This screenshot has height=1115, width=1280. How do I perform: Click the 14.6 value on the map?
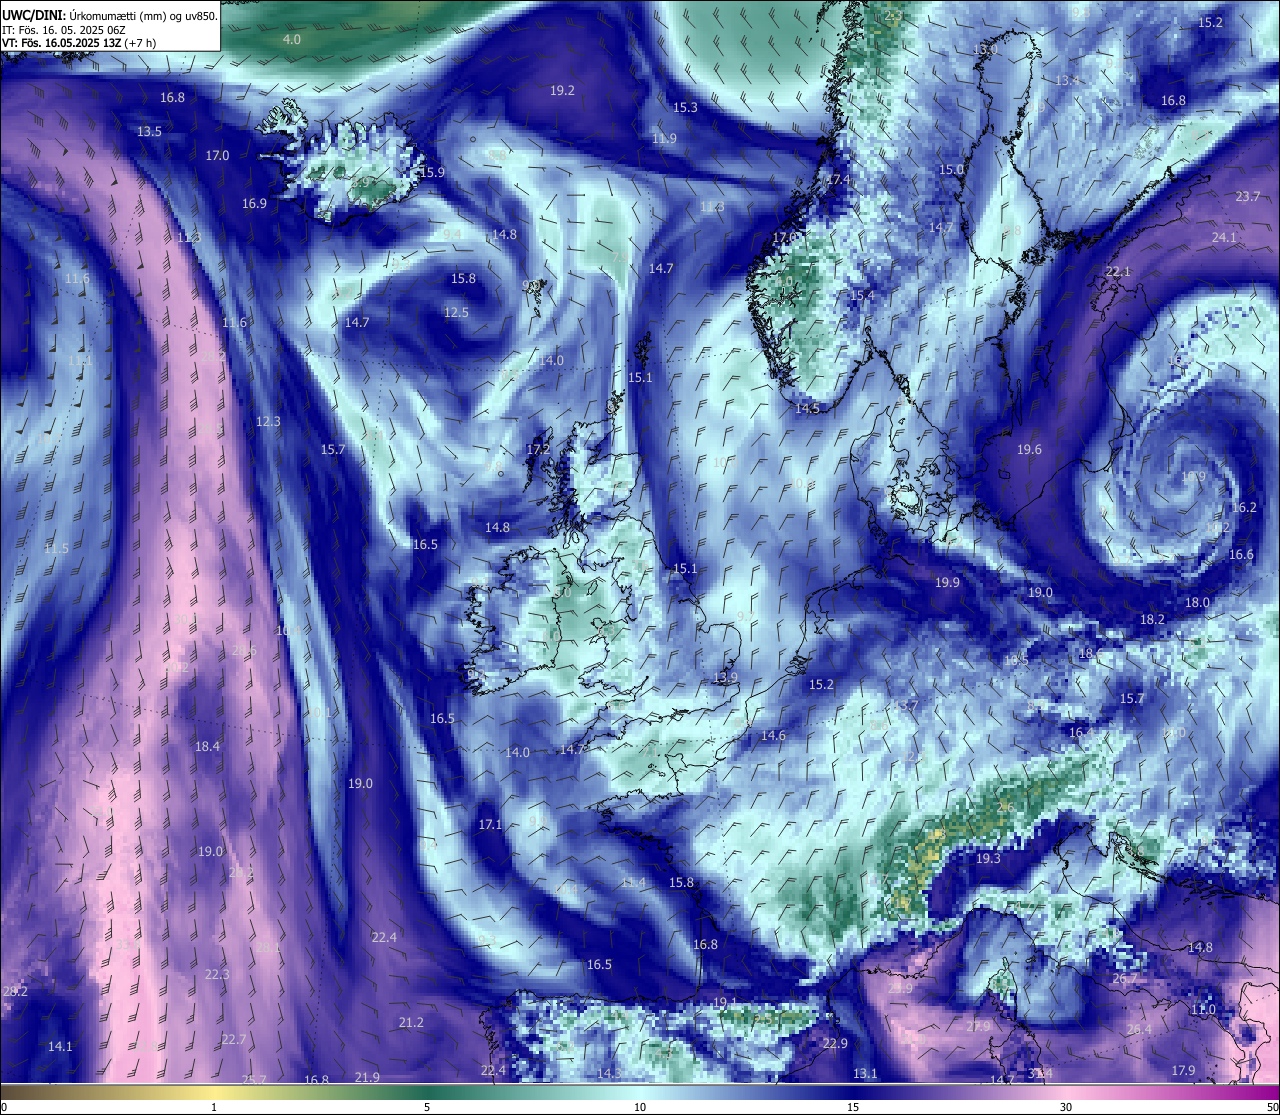click(773, 735)
